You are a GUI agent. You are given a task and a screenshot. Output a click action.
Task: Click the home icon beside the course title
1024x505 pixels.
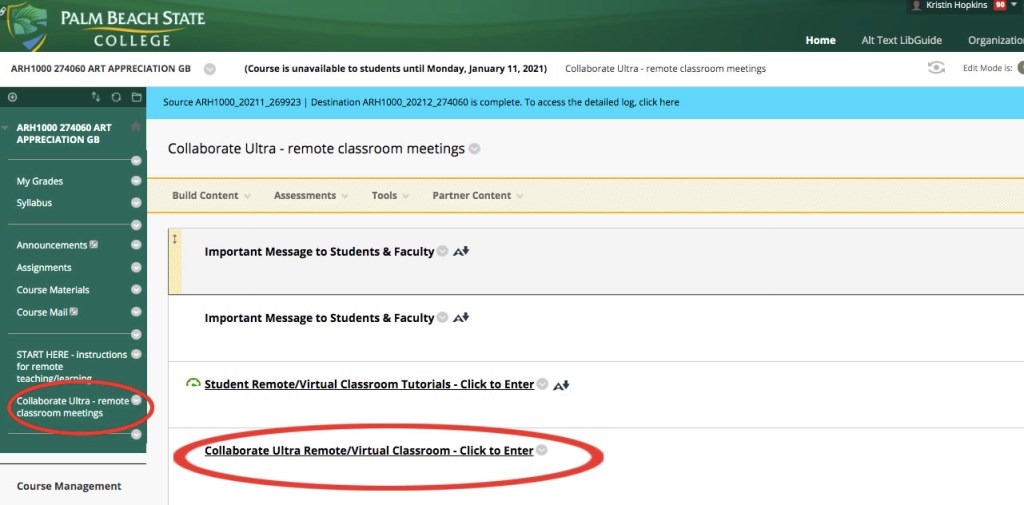coord(136,127)
